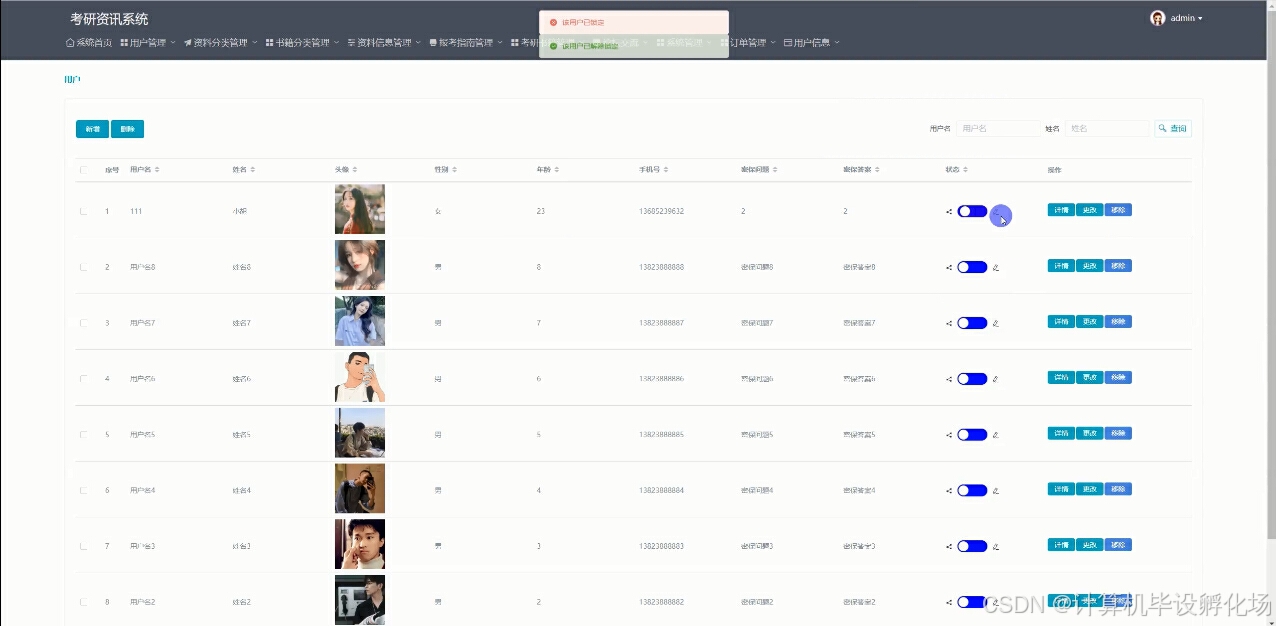Sort by 密保答案 using header arrows
1276x626 pixels.
[877, 170]
